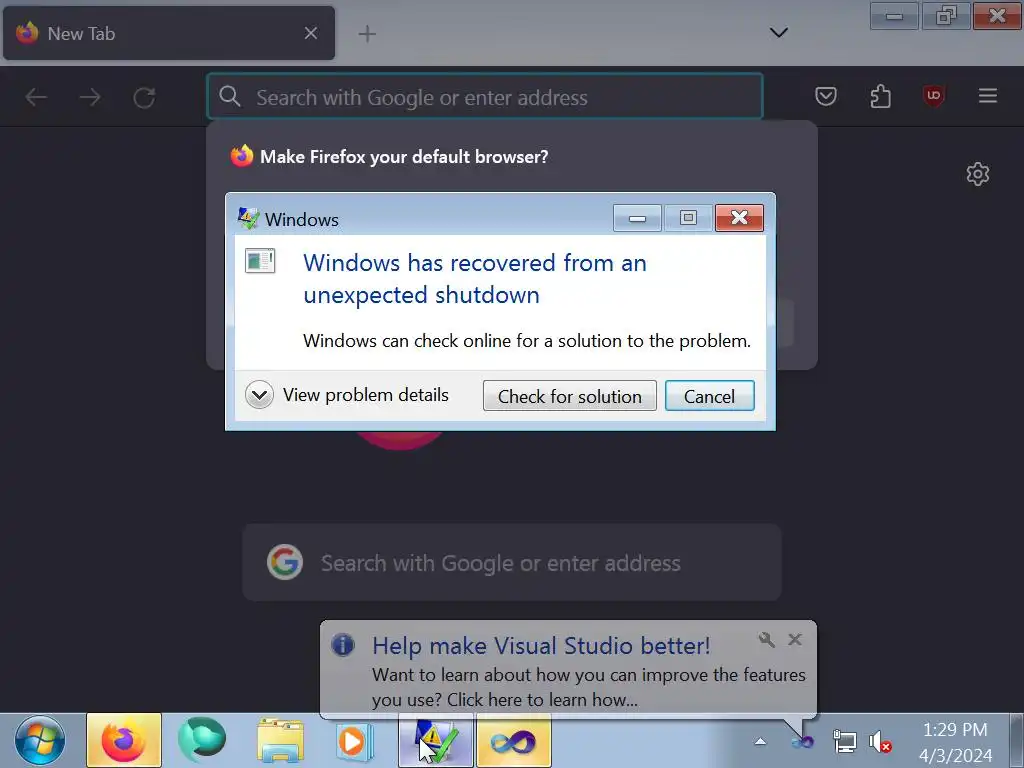Click the Visual Studio balloon title
This screenshot has width=1024, height=768.
[541, 645]
